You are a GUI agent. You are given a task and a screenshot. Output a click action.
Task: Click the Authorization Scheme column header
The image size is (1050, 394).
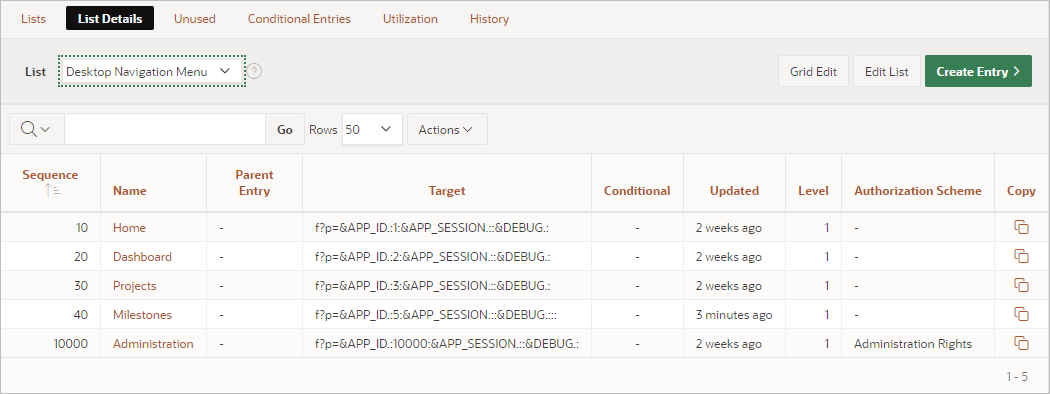(918, 190)
